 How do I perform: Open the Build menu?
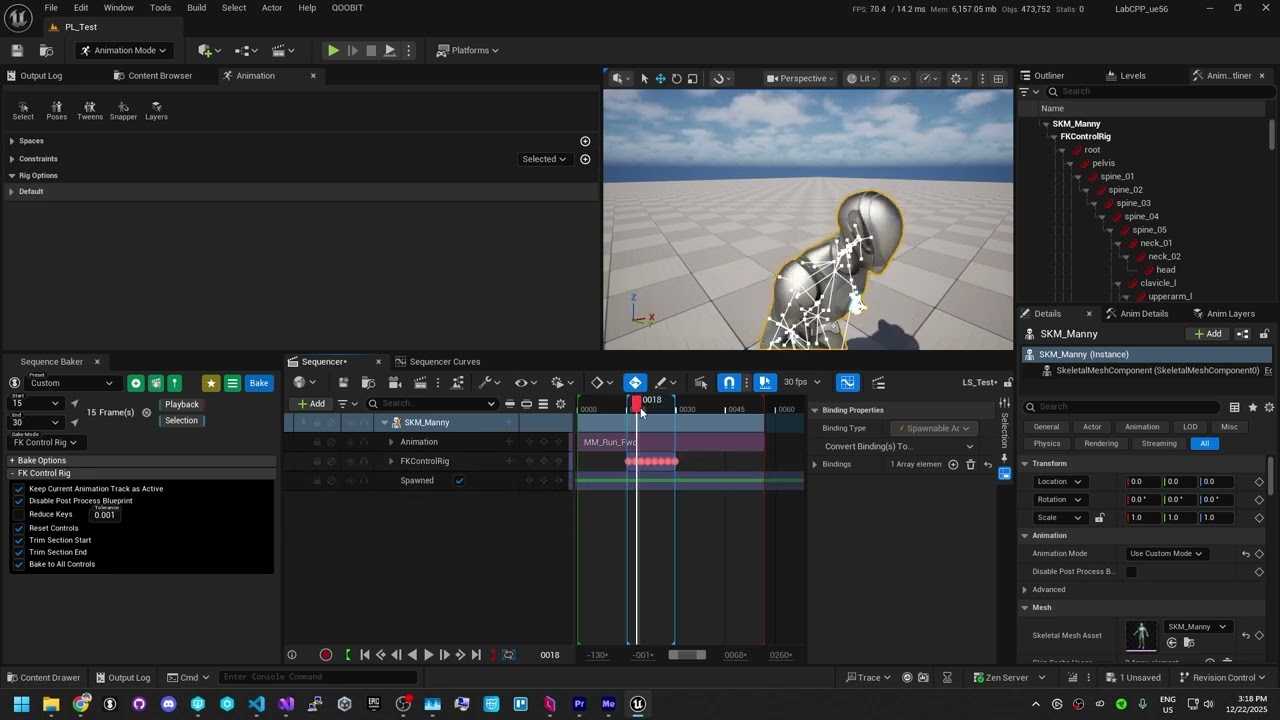click(196, 8)
